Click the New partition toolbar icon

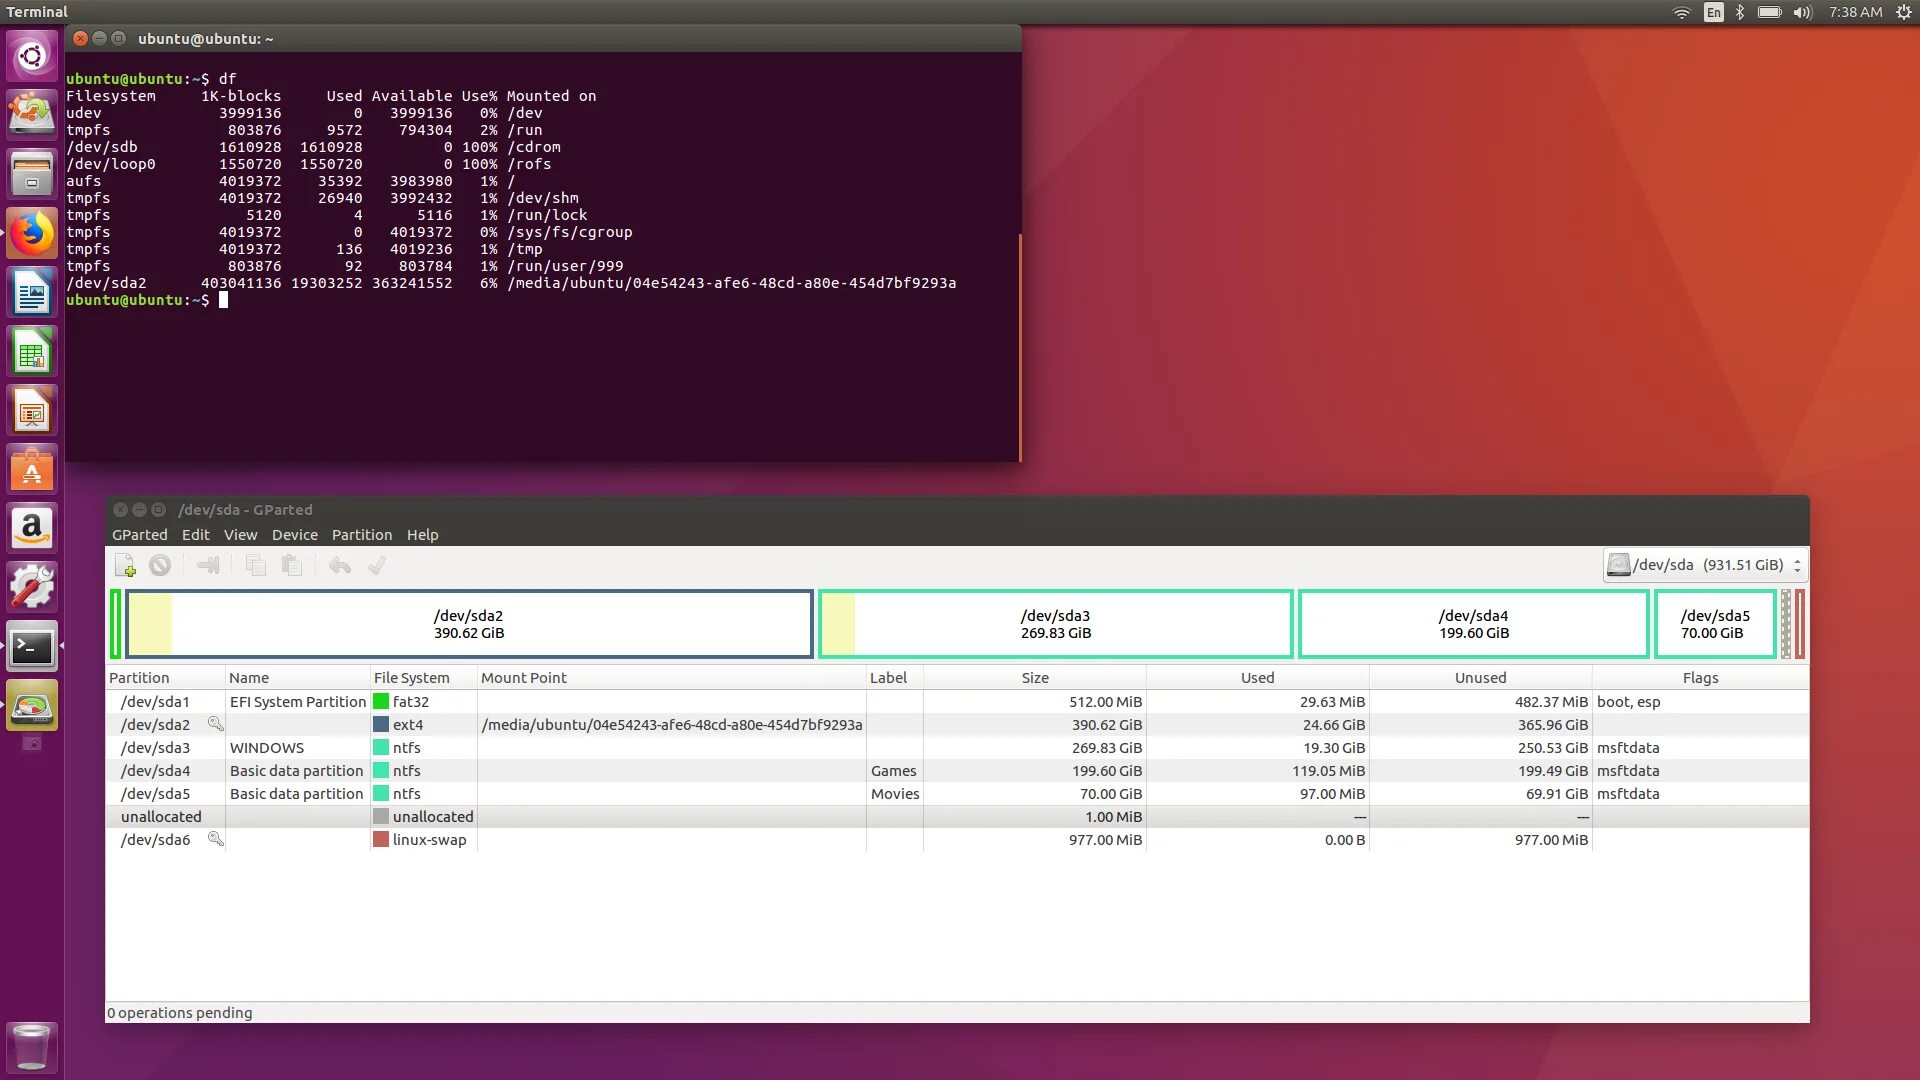125,566
